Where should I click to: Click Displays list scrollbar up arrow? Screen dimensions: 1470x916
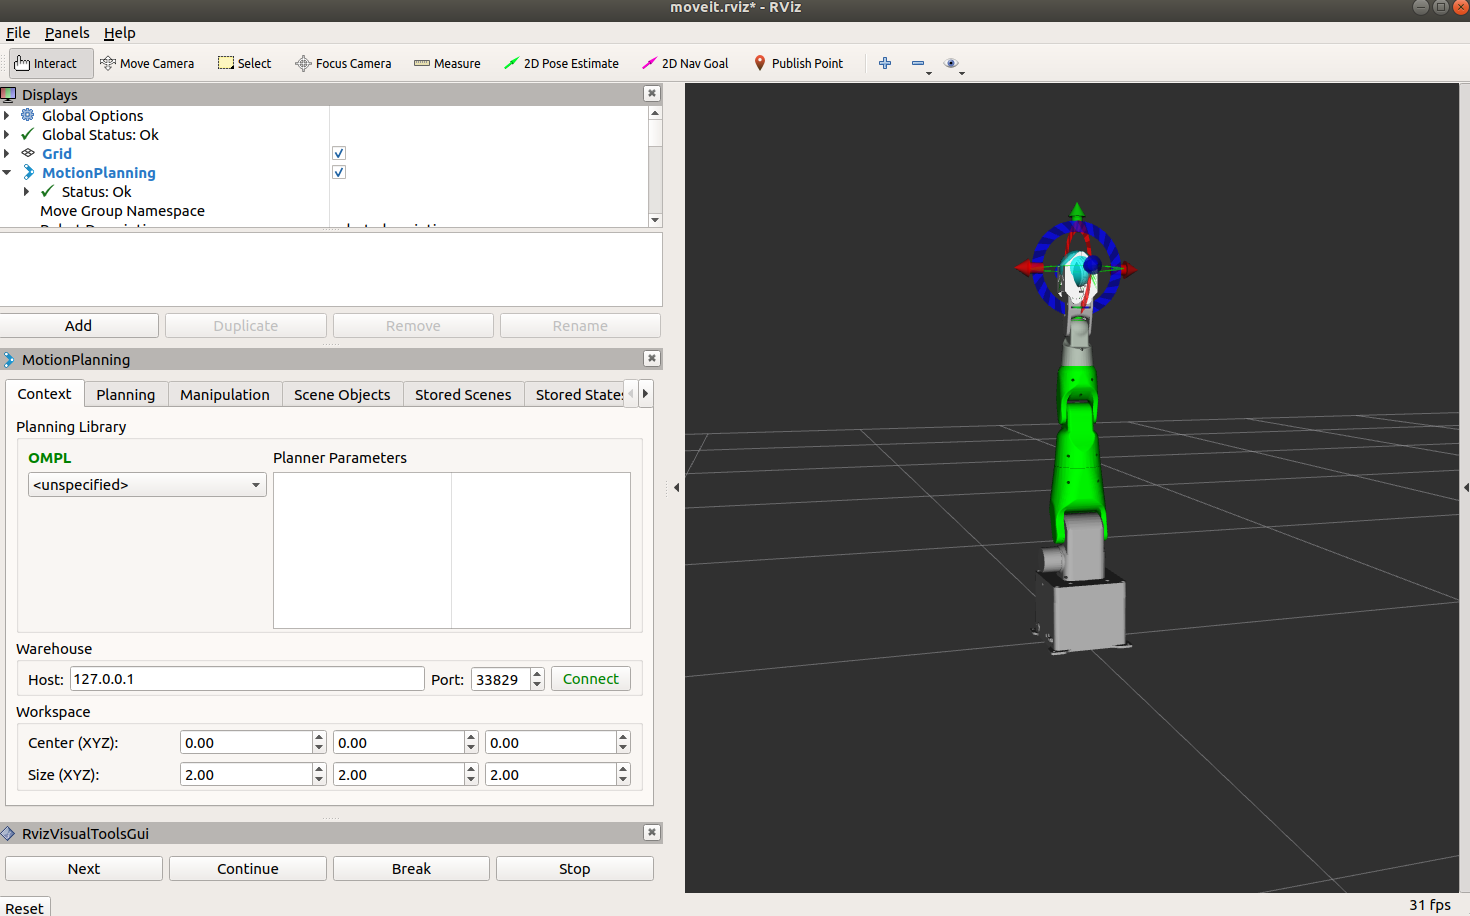655,113
